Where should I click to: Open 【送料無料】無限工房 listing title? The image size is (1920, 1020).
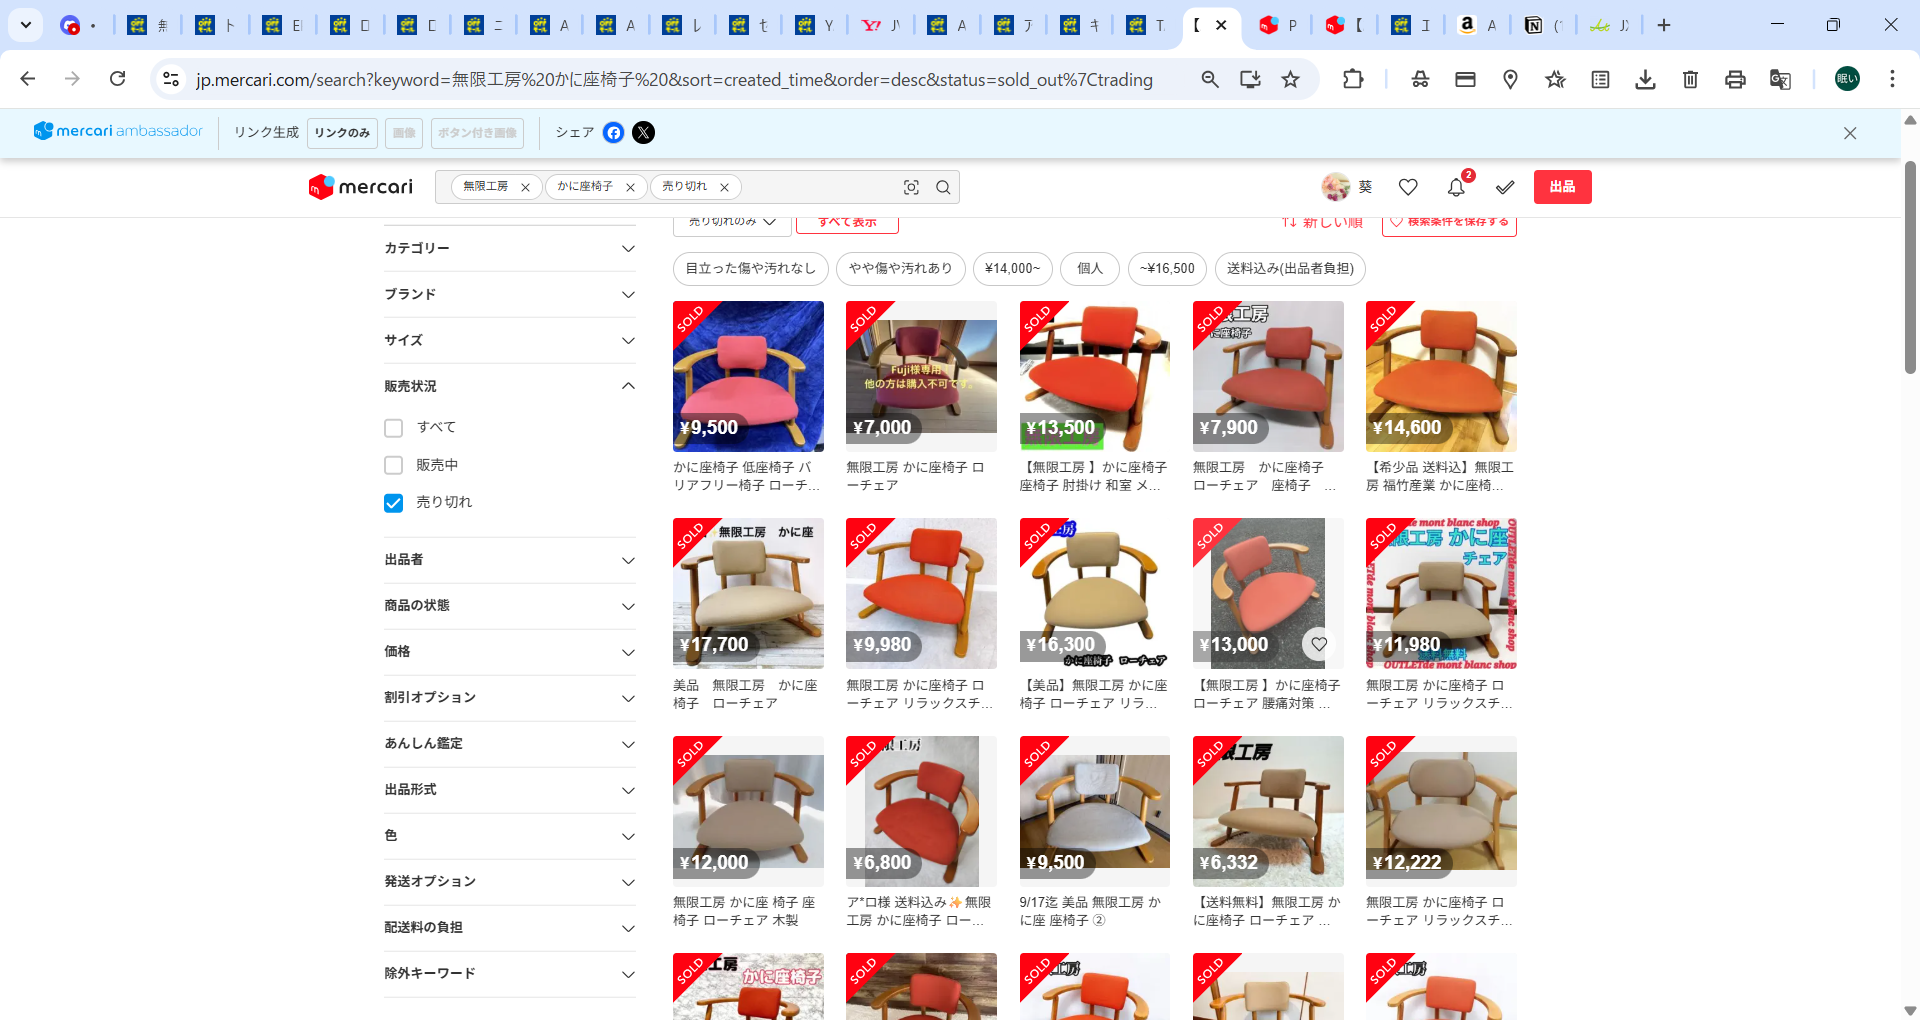(x=1267, y=911)
